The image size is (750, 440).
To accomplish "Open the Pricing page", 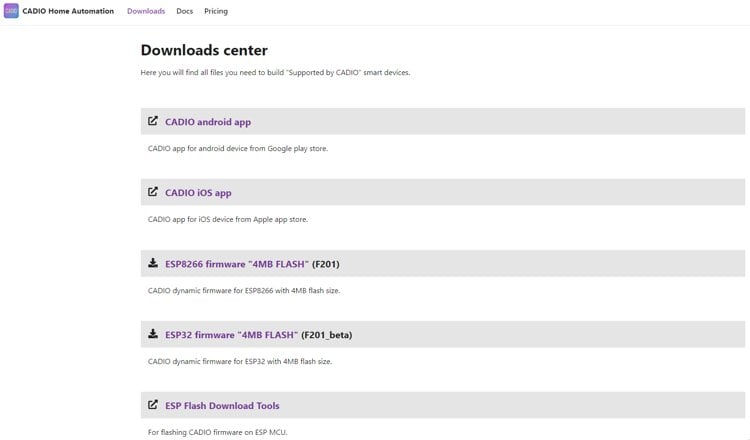I will coord(215,11).
